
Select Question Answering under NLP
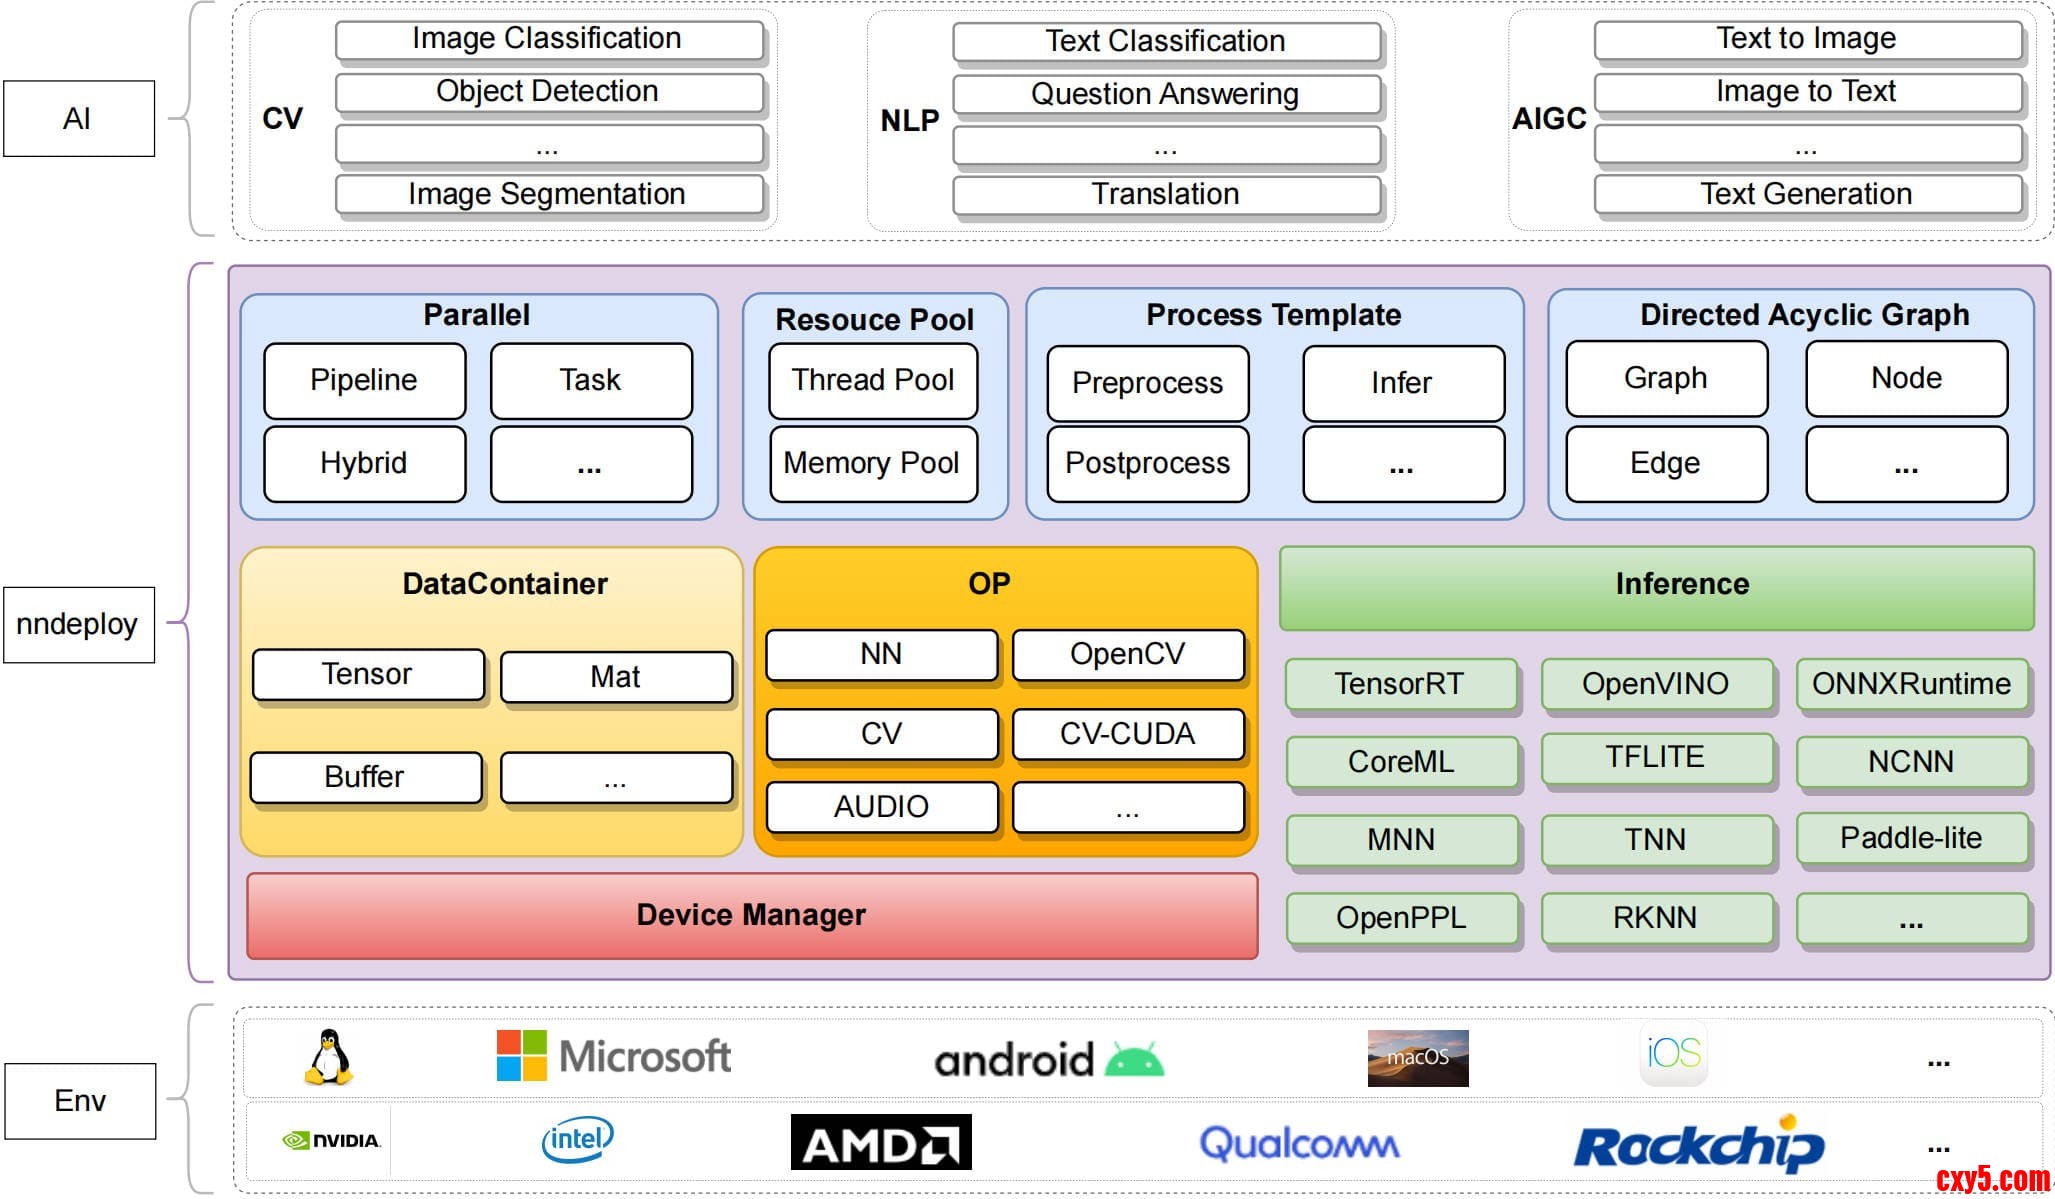1165,94
